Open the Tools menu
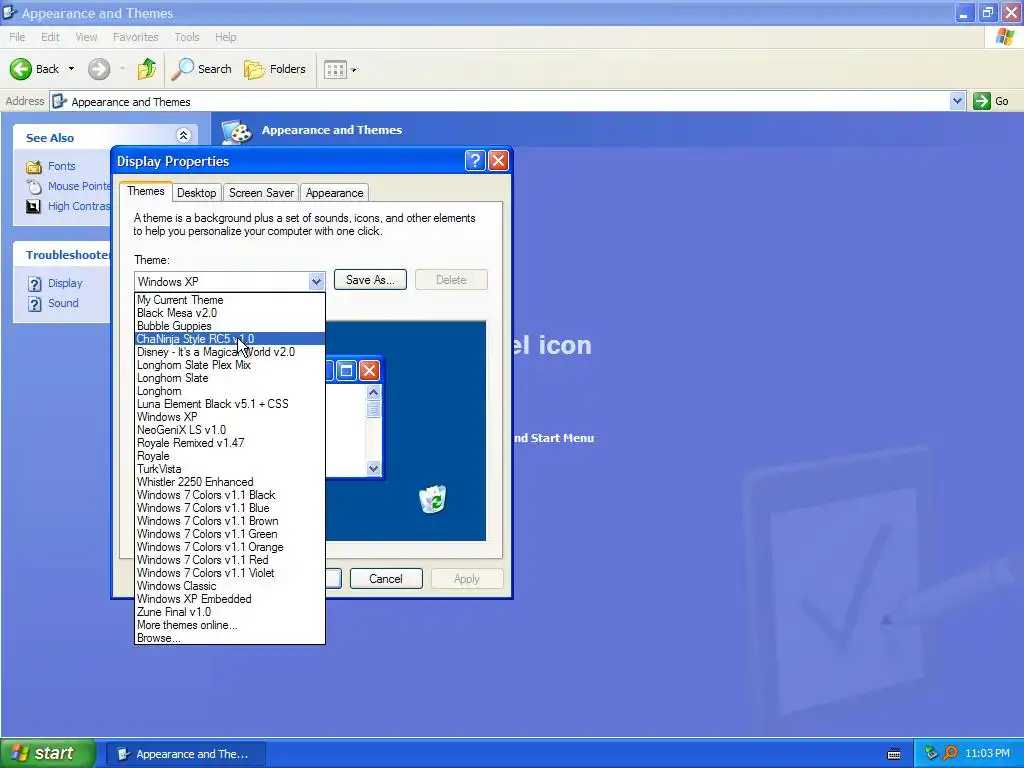Viewport: 1024px width, 768px height. (x=187, y=37)
